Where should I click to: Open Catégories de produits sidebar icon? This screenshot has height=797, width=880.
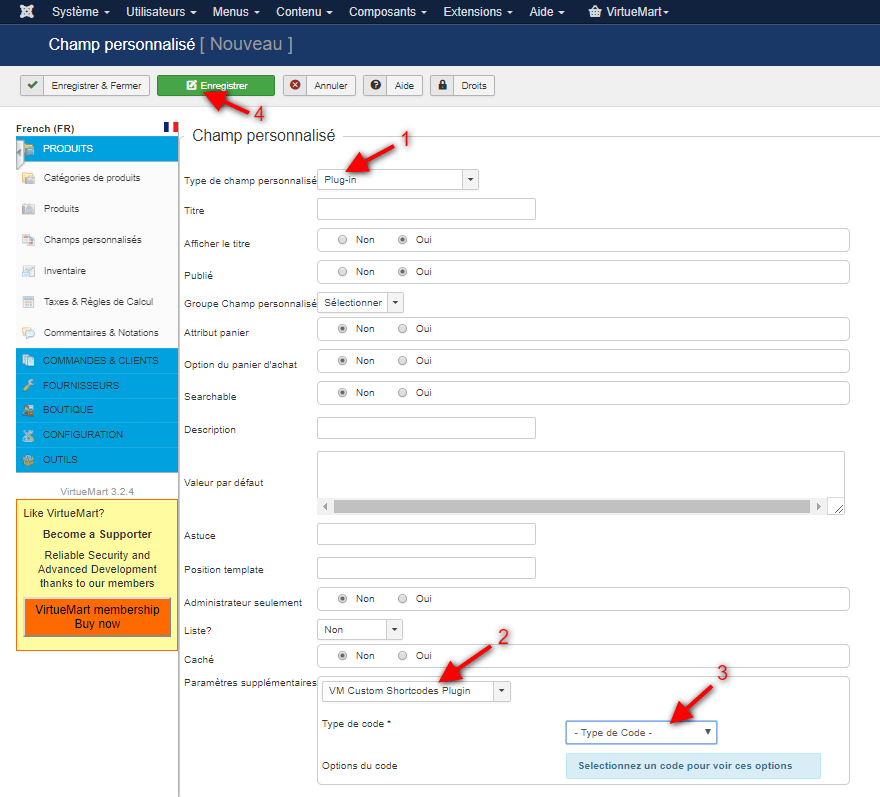click(29, 178)
